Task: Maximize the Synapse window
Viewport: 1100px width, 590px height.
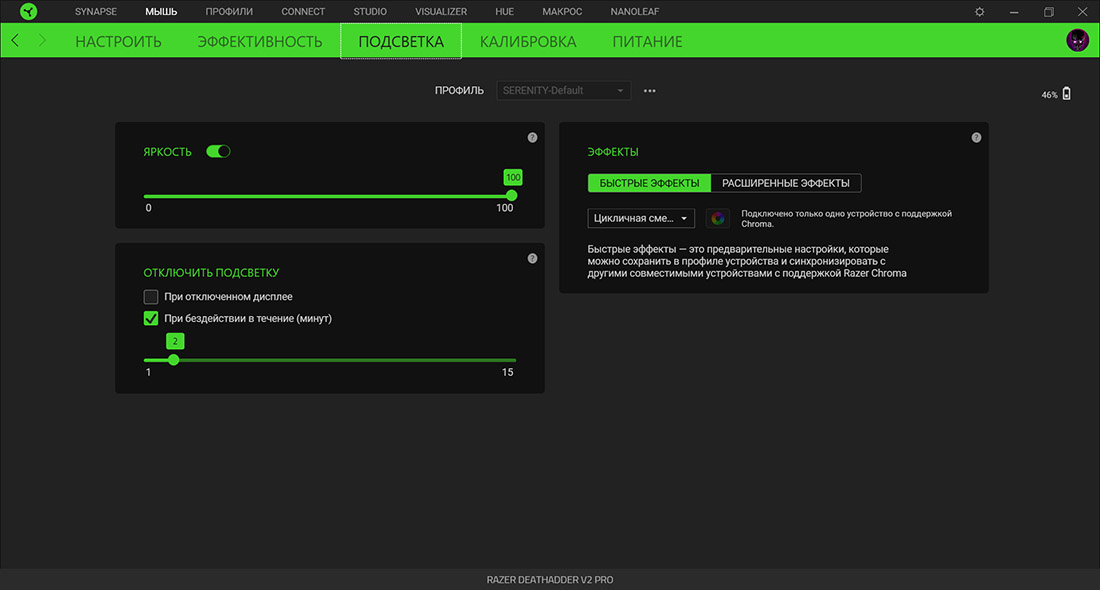Action: (x=1049, y=11)
